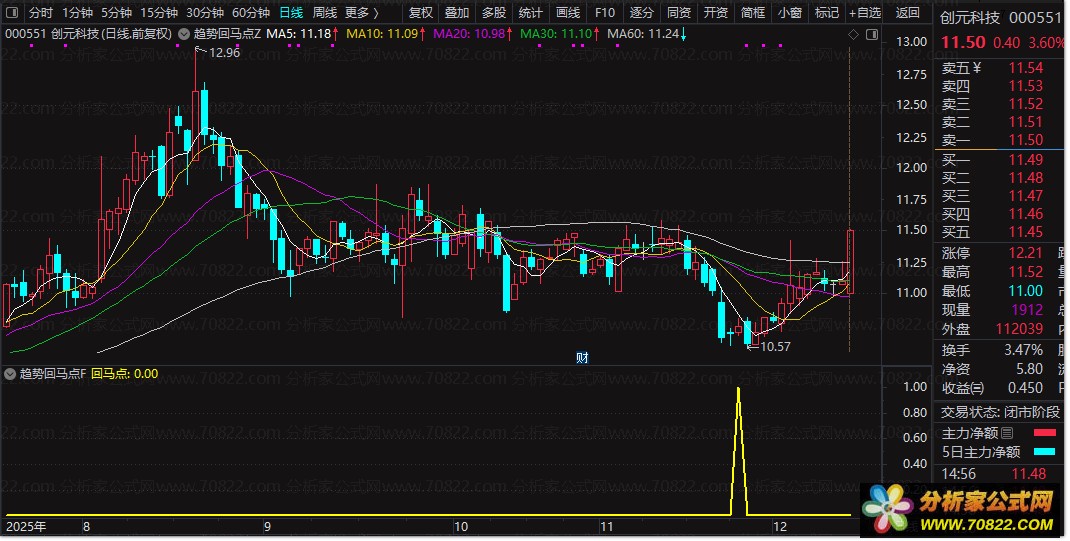Click the 开资 button
The image size is (1070, 541).
[715, 12]
